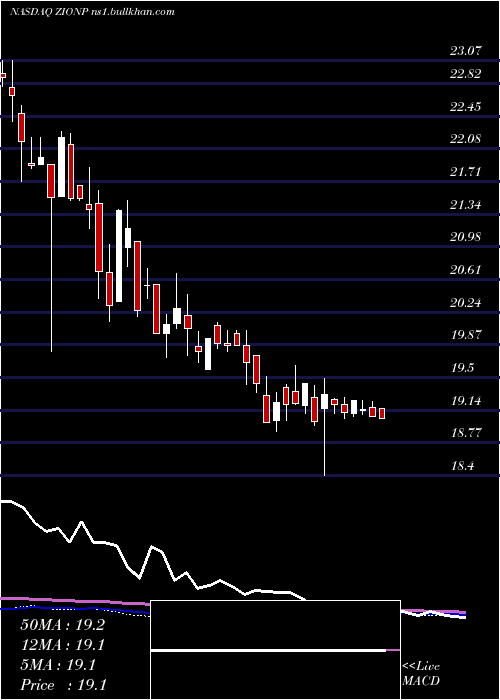
Task: Click the last red candlestick on the chart
Action: click(x=382, y=413)
